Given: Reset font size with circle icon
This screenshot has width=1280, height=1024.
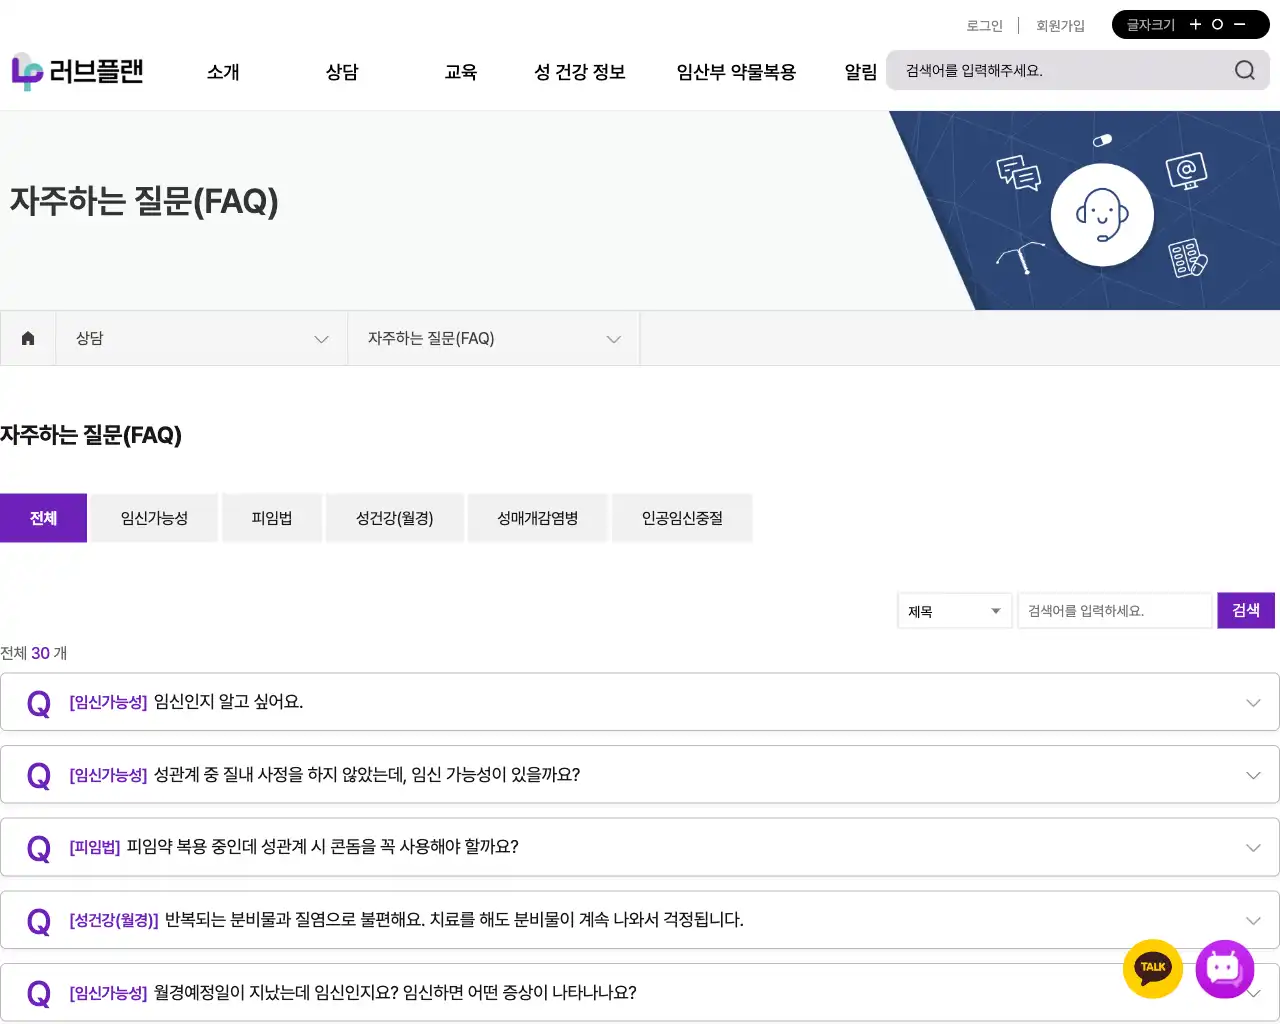Looking at the screenshot, I should coord(1217,25).
